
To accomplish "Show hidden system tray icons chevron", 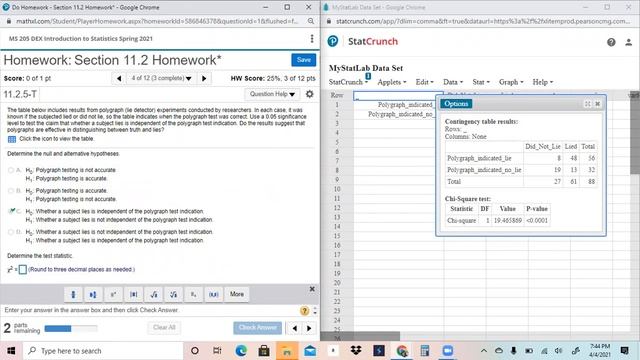I will [x=484, y=351].
